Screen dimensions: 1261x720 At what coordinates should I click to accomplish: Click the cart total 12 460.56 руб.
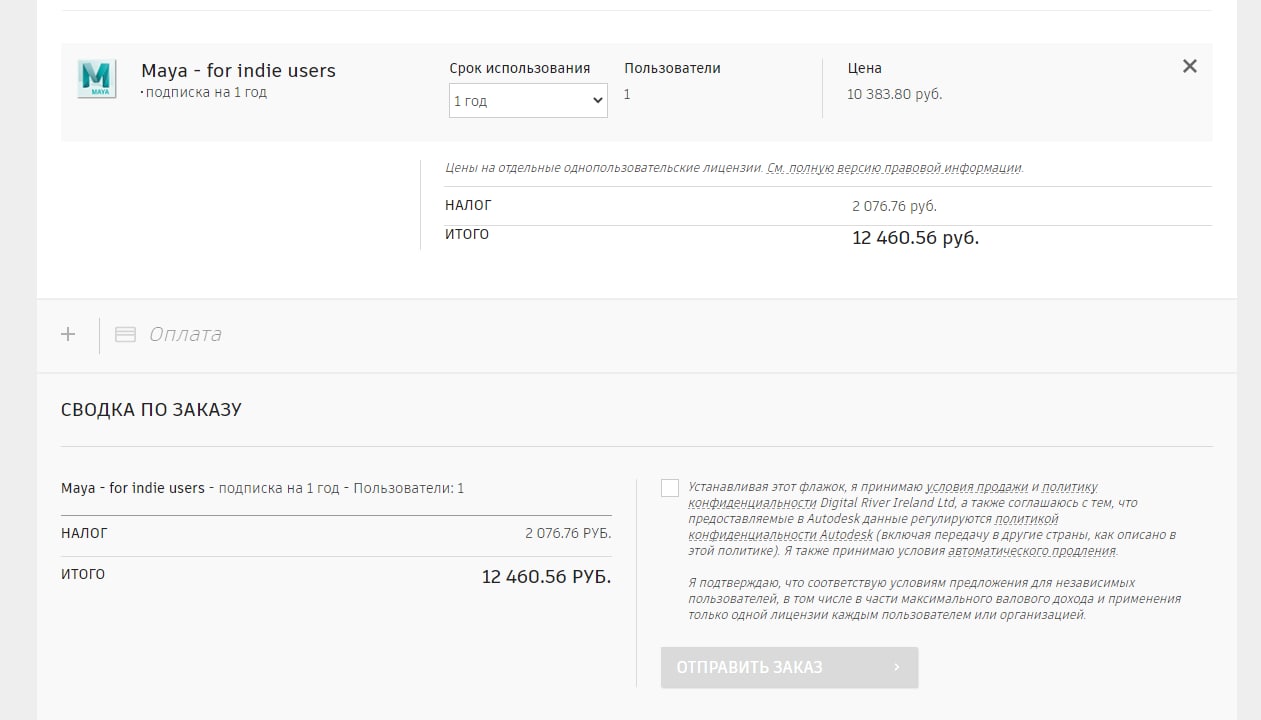915,238
